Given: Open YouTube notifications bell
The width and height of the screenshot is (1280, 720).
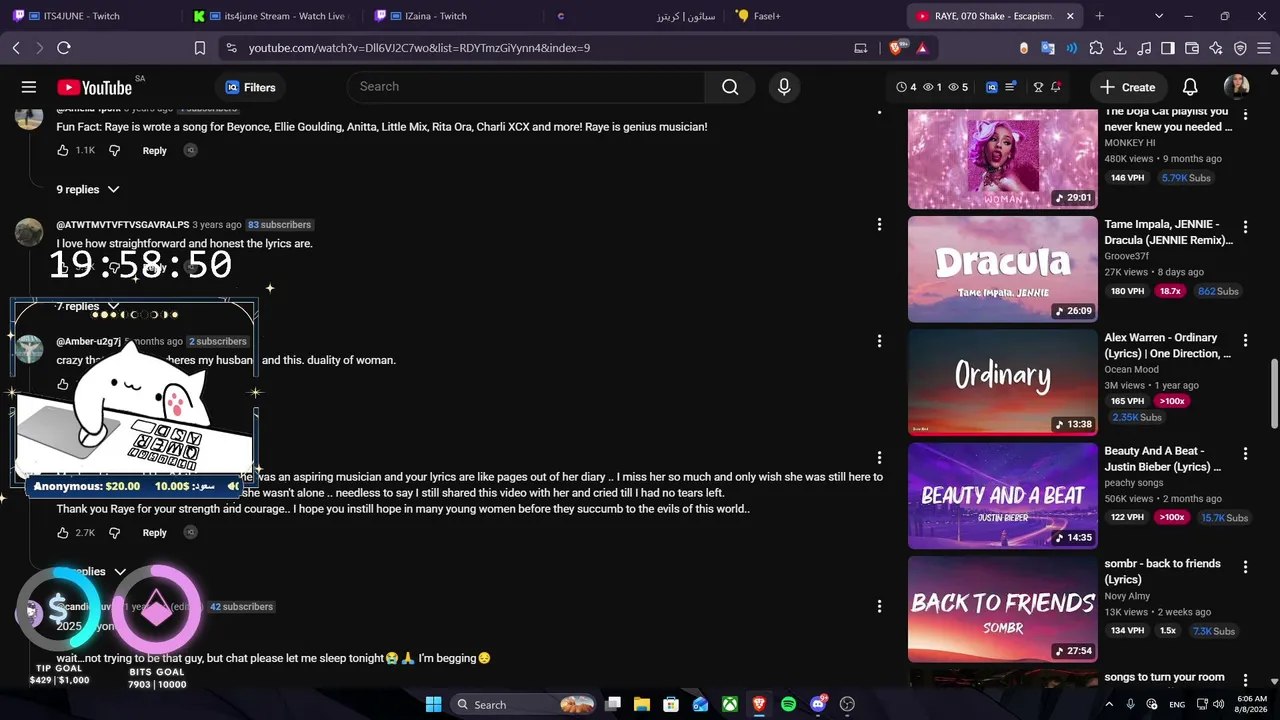Looking at the screenshot, I should tap(1190, 87).
